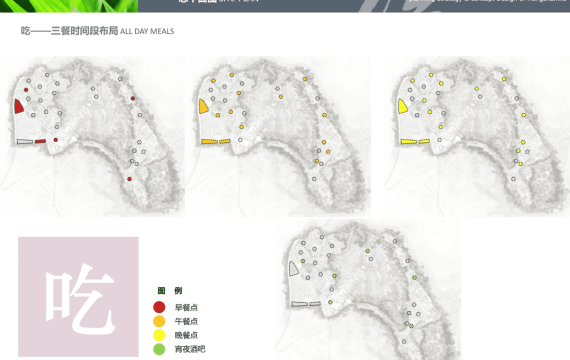Click the red 早餐点 legend circle
Viewport: 570px width, 360px height.
(x=159, y=307)
